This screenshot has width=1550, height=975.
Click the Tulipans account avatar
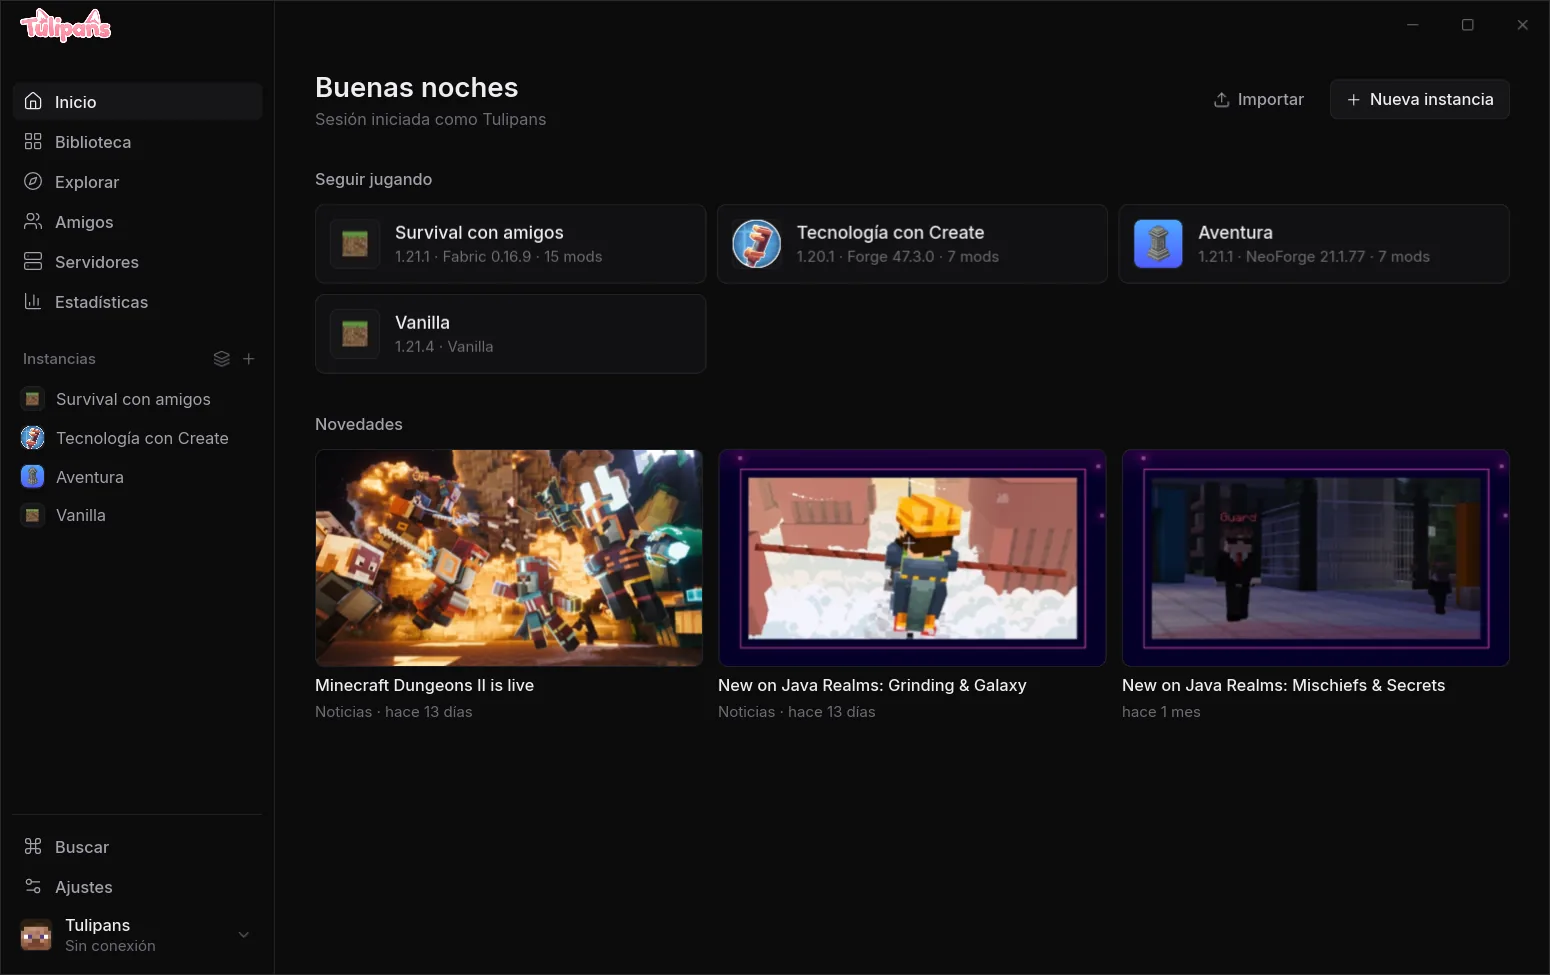tap(36, 935)
